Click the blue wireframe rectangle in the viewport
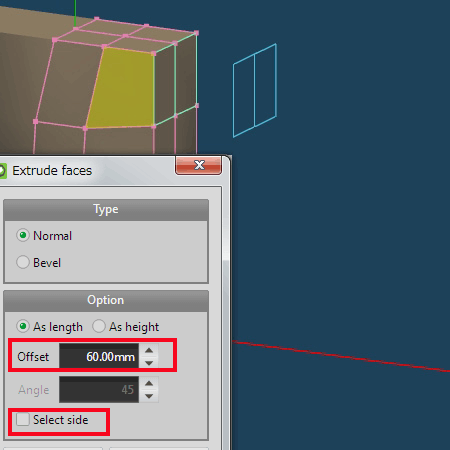Image resolution: width=450 pixels, height=450 pixels. coord(255,90)
